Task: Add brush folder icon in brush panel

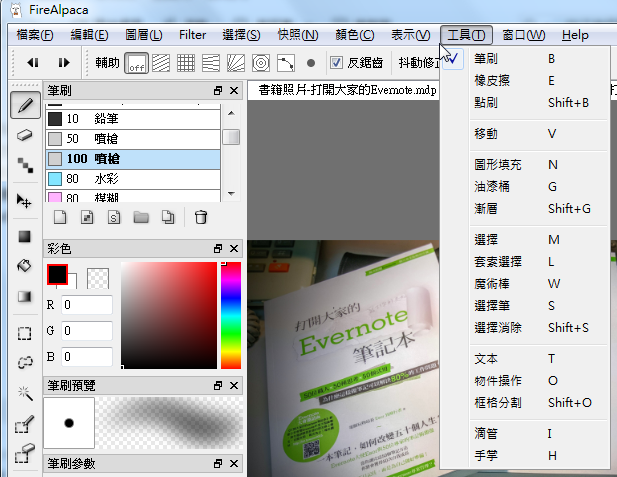Action: coord(141,217)
